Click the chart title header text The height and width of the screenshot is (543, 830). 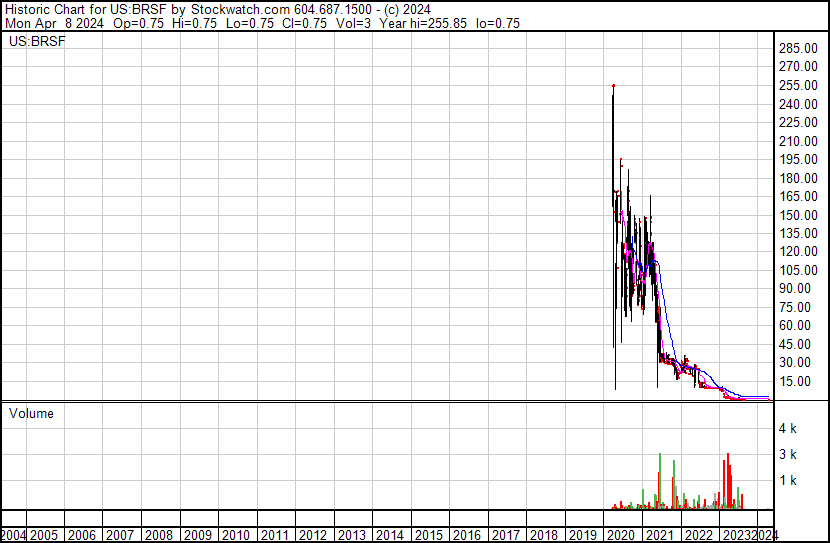218,10
